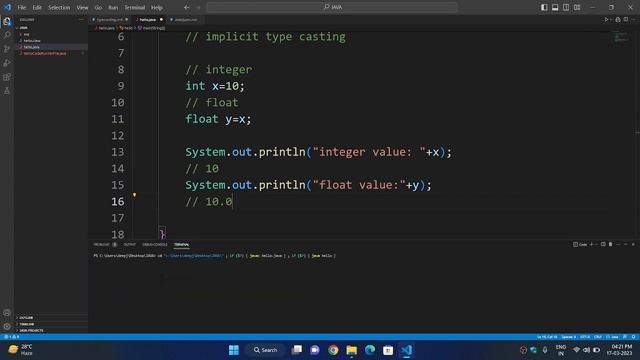Screen dimensions: 640x360
Task: Open Help menu
Action: click(157, 7)
